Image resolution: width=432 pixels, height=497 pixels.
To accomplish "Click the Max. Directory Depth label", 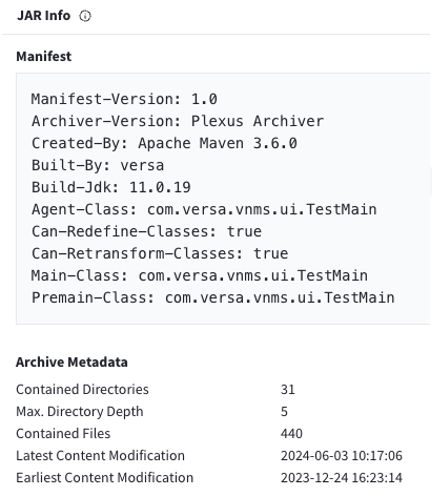I will click(x=80, y=412).
